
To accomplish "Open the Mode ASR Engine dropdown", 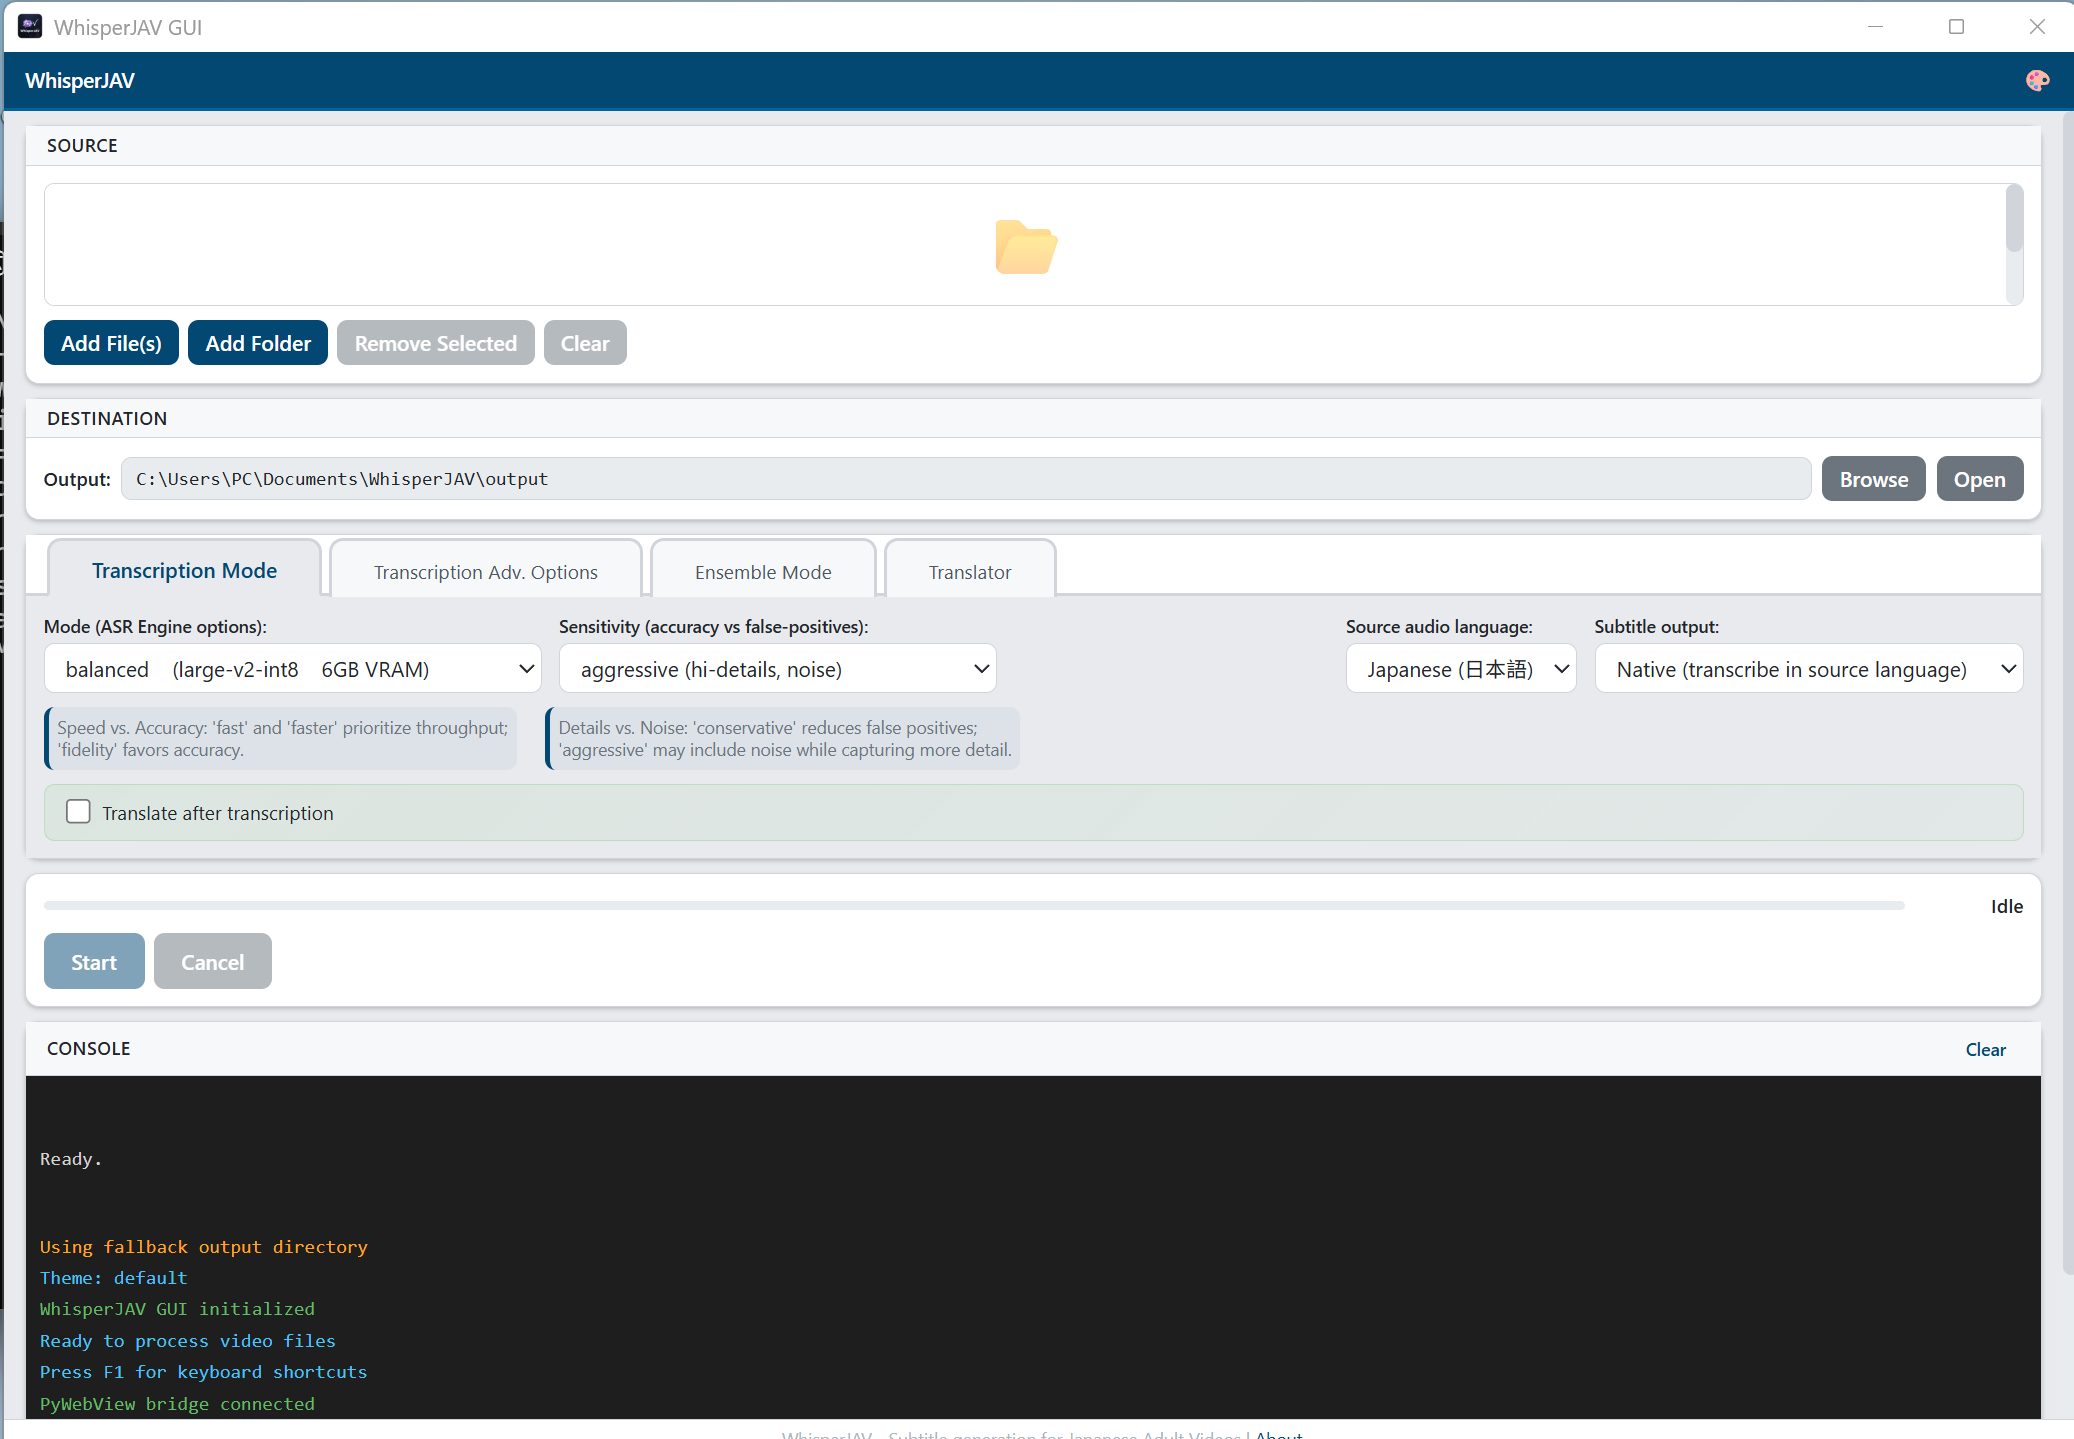I will tap(292, 669).
